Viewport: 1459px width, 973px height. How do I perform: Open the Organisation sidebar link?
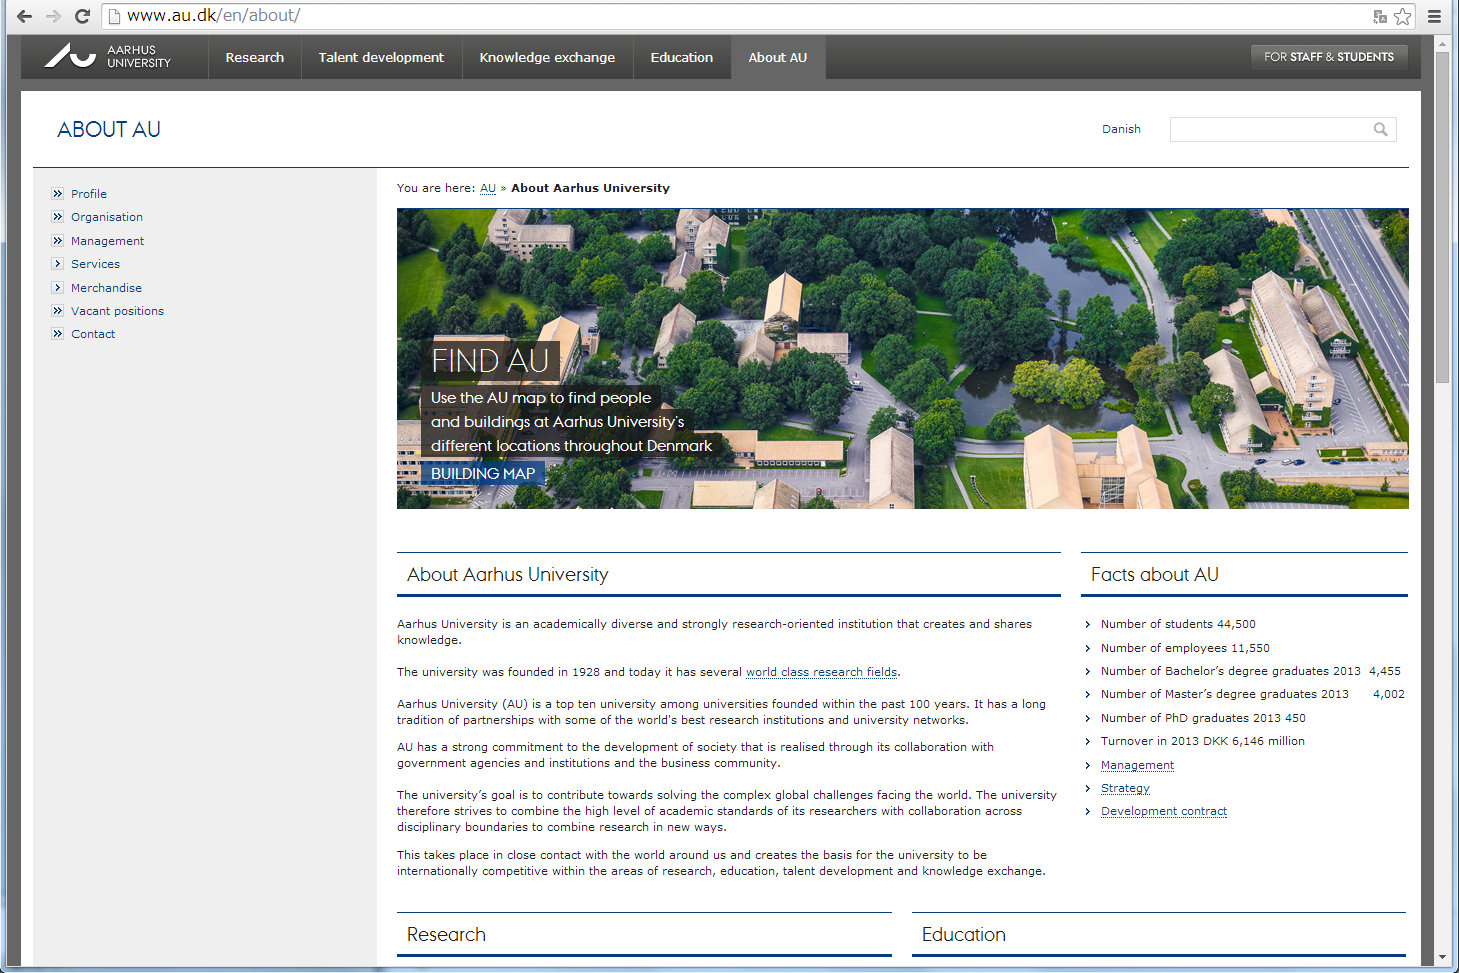[x=107, y=217]
